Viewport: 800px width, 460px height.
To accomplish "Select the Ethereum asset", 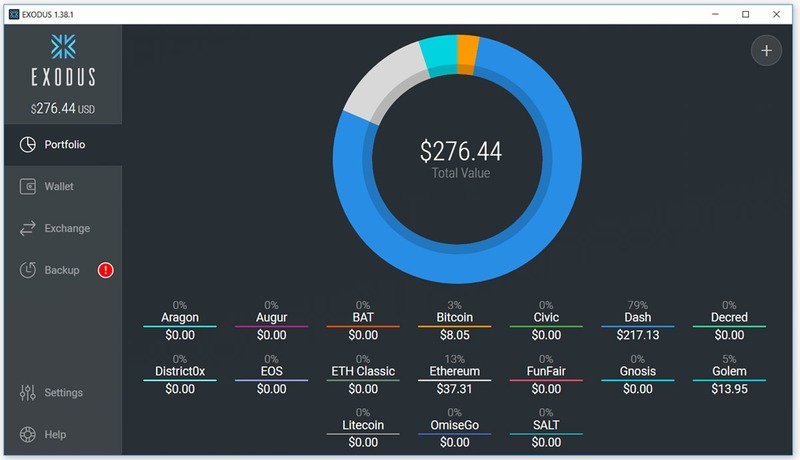I will click(455, 374).
